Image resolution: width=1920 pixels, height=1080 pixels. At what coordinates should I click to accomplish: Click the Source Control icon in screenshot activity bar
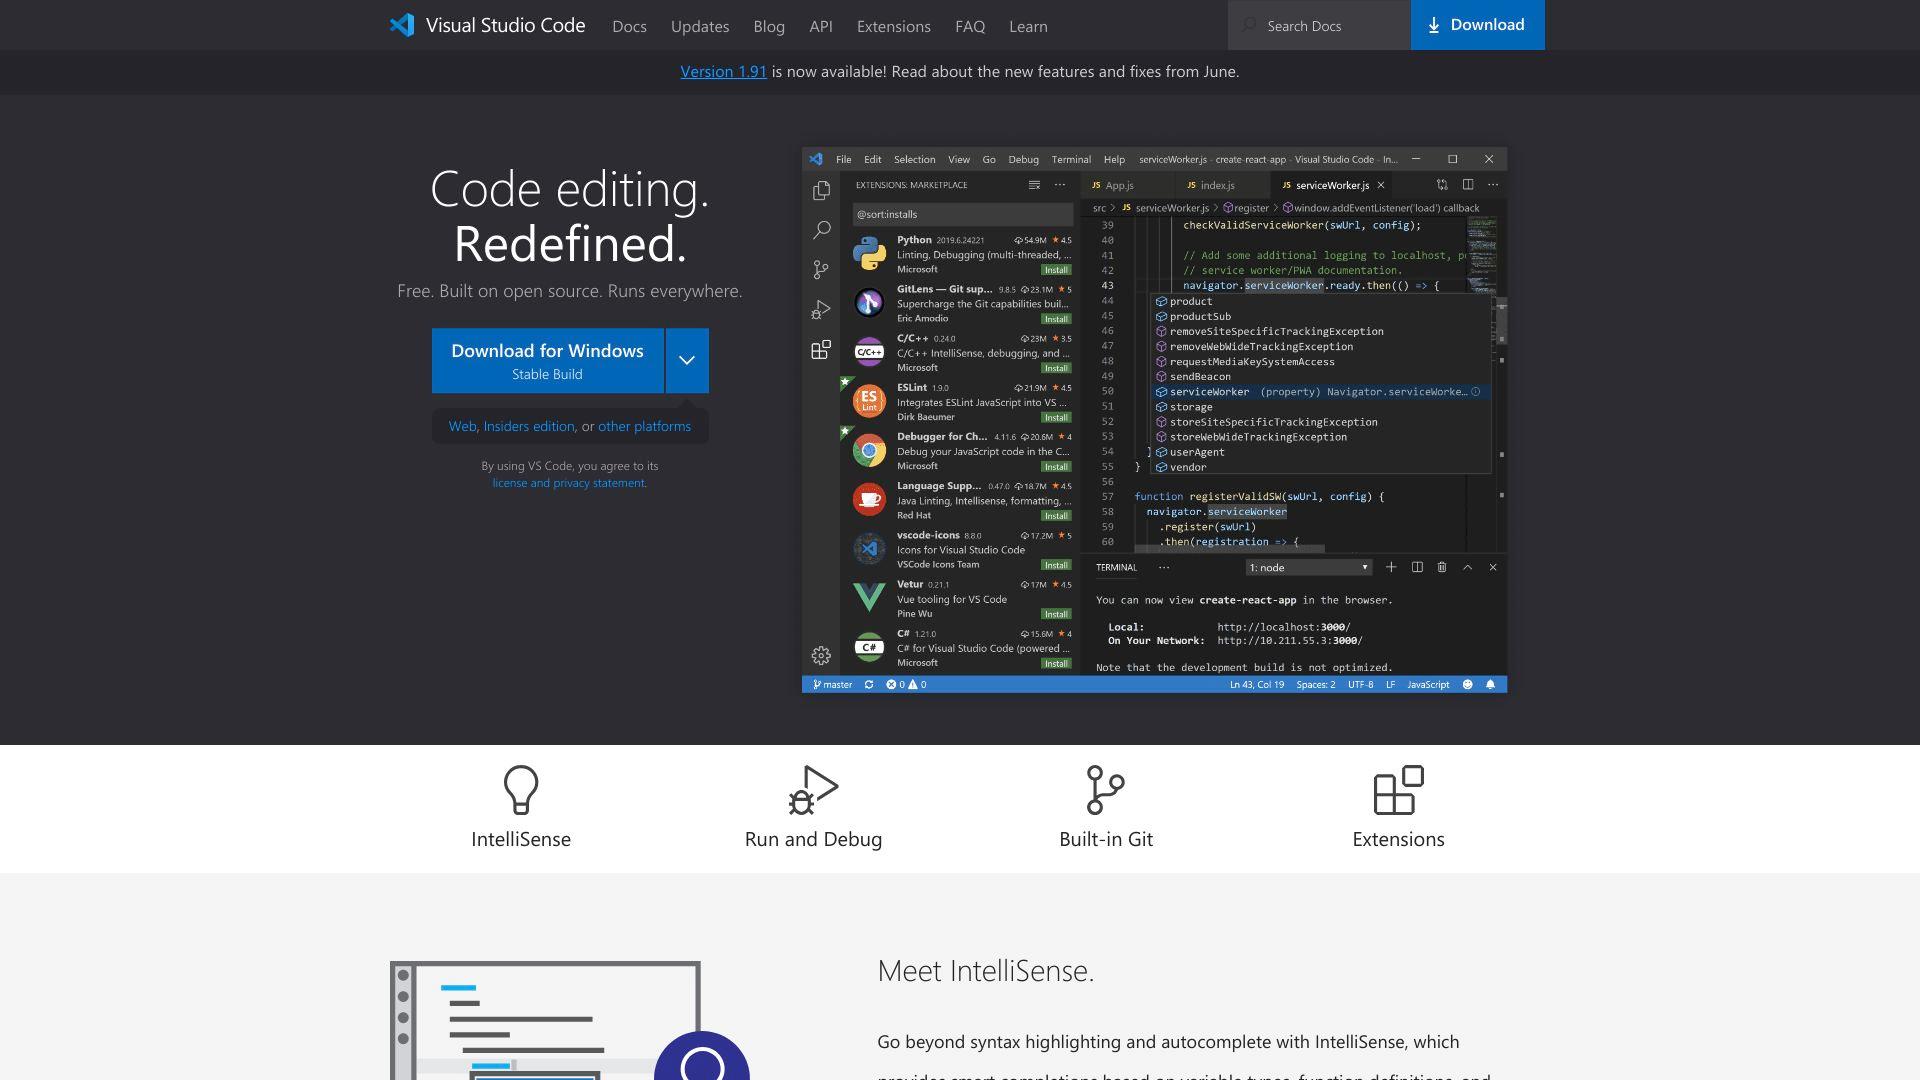[x=821, y=270]
